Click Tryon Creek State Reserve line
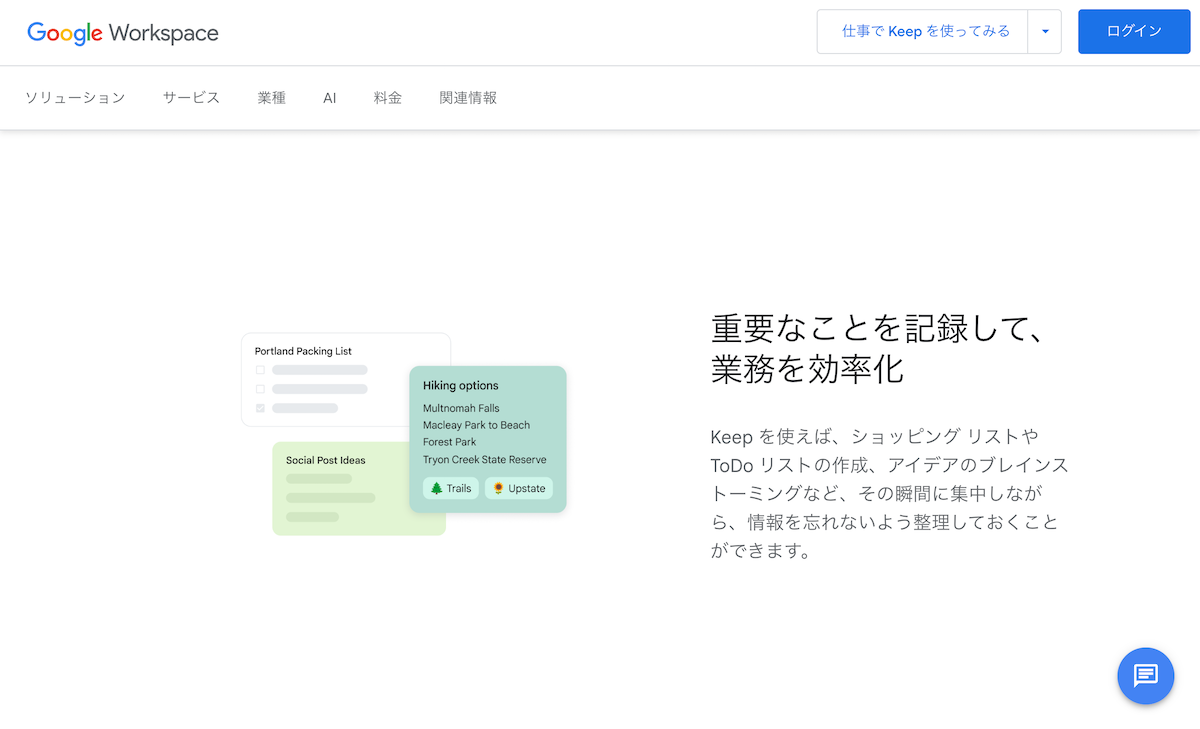Viewport: 1200px width, 729px height. (484, 459)
